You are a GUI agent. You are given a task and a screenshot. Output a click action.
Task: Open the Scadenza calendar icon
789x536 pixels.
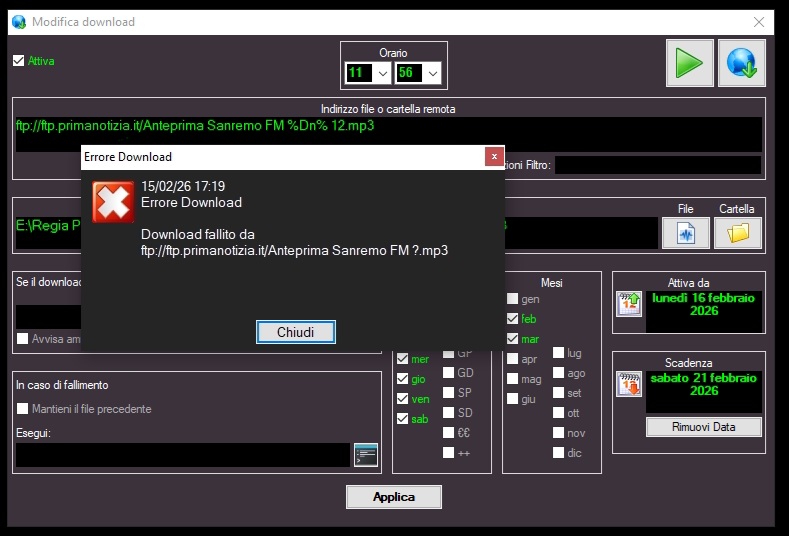(x=629, y=384)
